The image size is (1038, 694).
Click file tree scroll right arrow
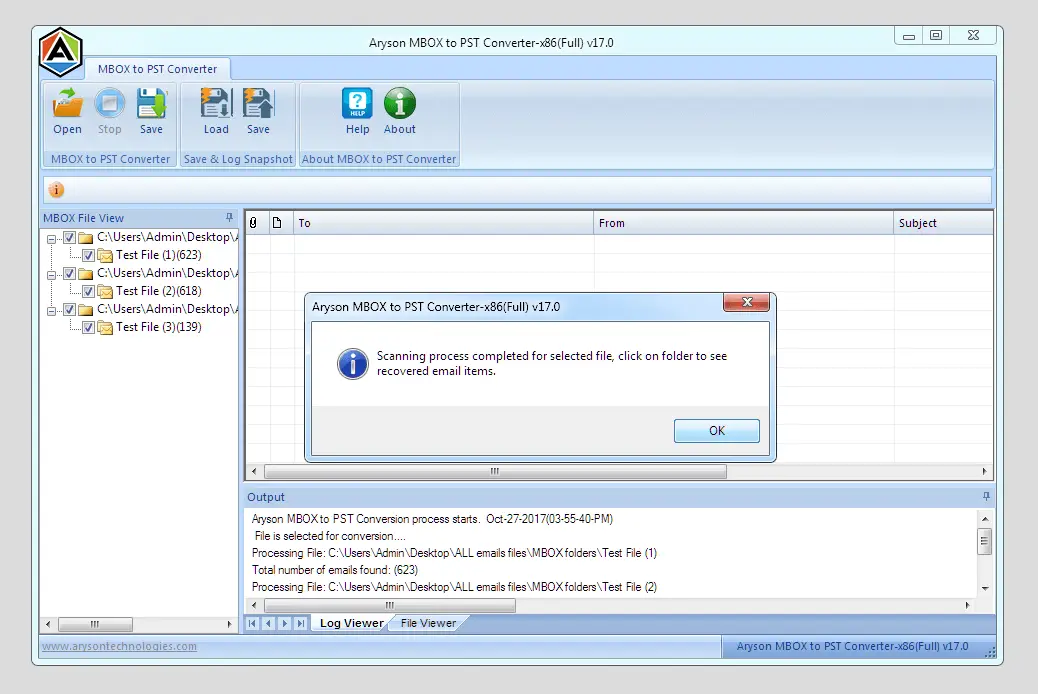coord(229,624)
